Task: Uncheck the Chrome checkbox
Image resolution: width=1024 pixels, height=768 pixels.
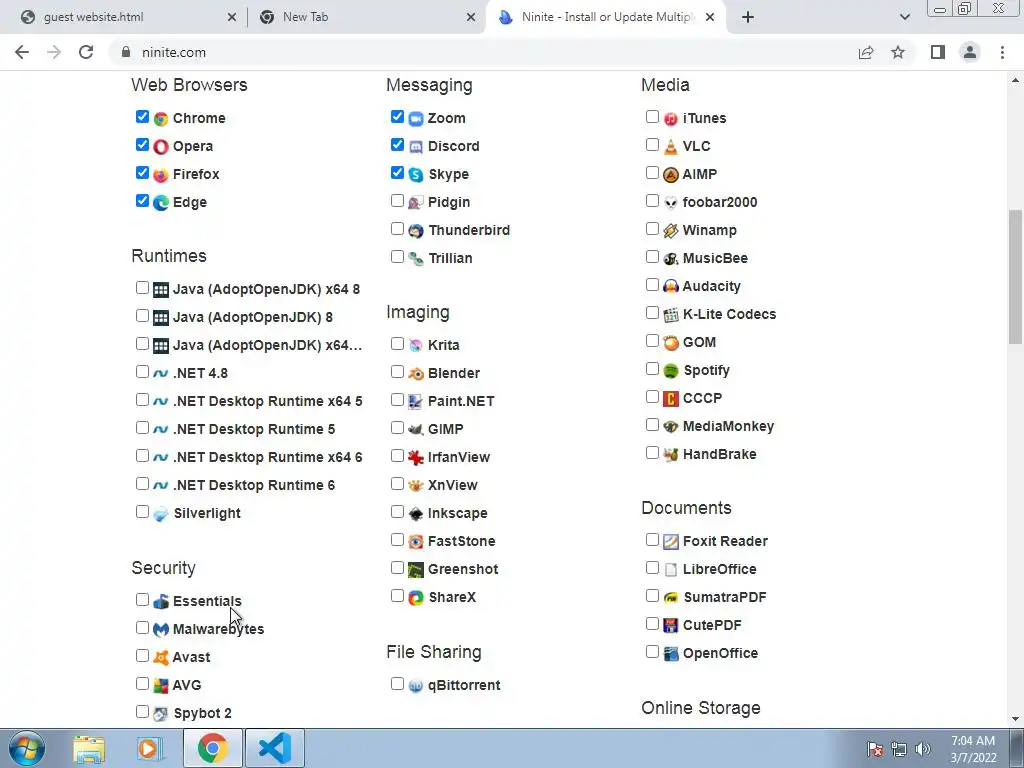Action: coord(142,117)
